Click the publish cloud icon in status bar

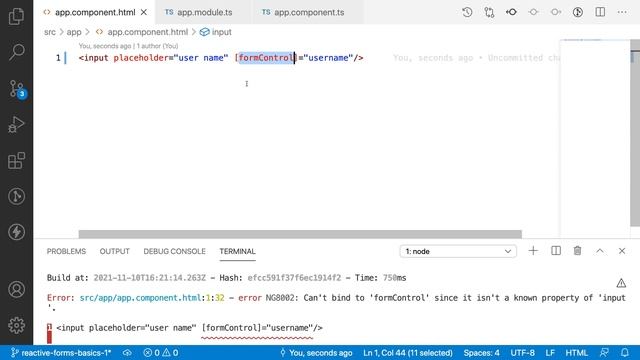coord(127,353)
